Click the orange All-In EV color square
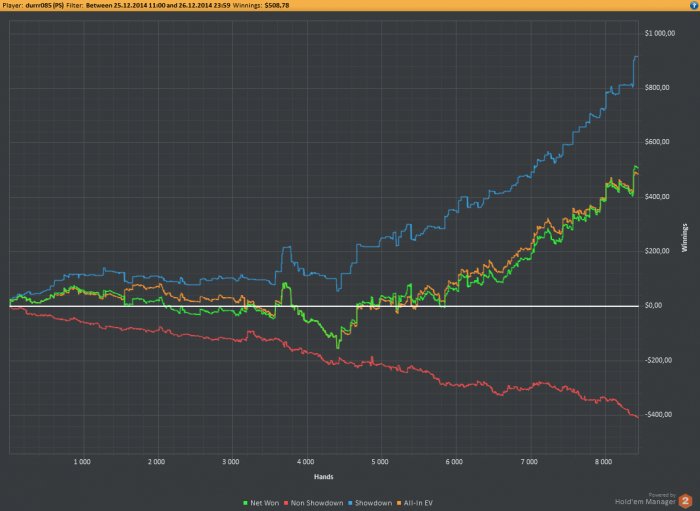The width and height of the screenshot is (700, 511). pos(399,503)
